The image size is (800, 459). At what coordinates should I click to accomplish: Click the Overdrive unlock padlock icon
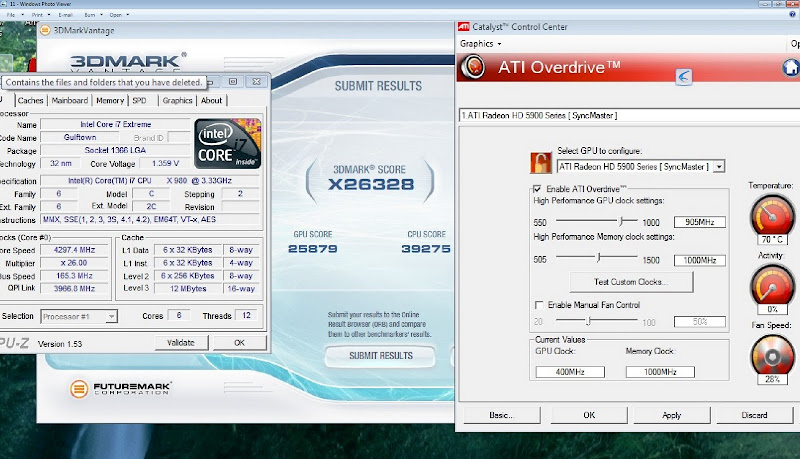[541, 163]
